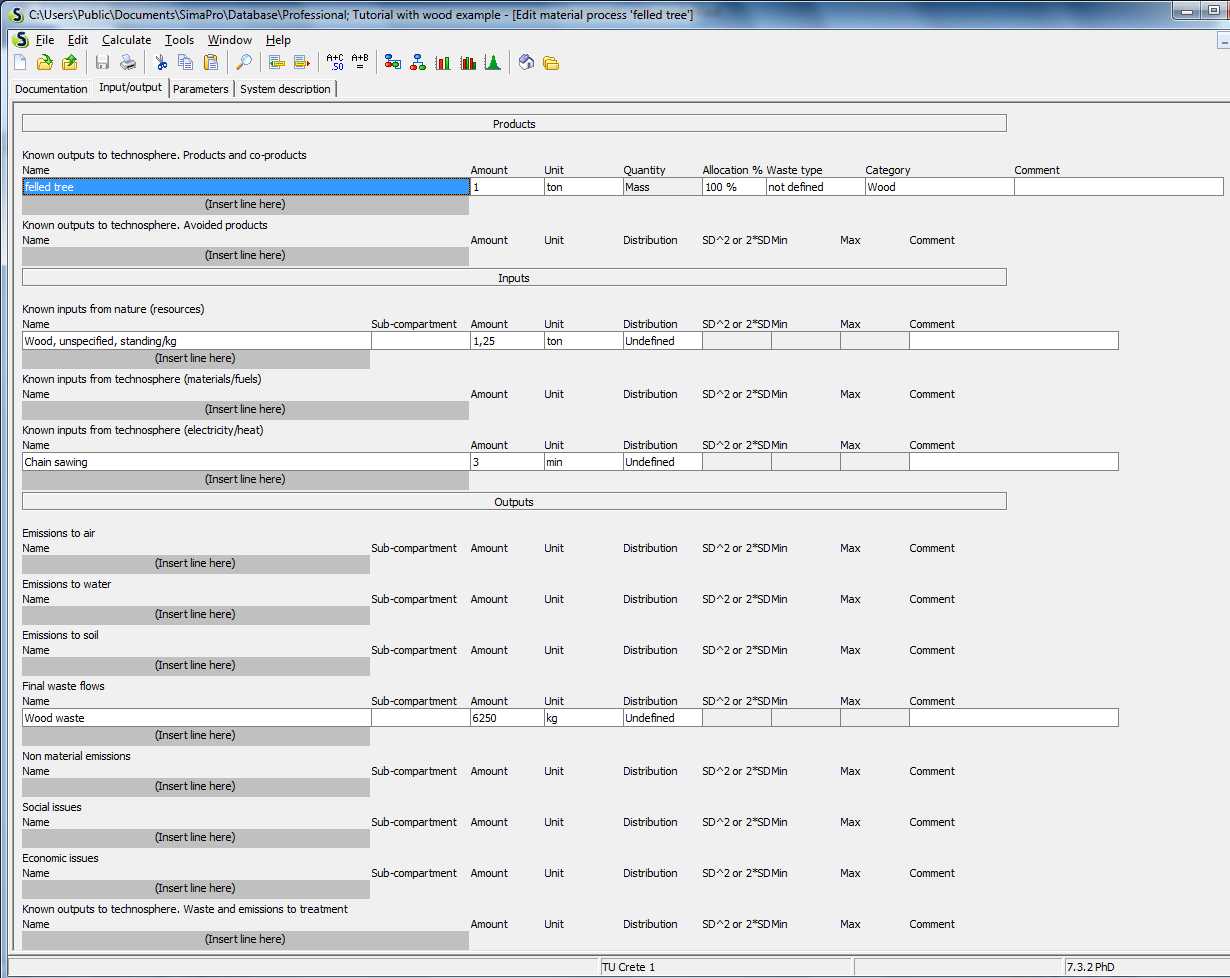Click the Cut scissors icon

tap(161, 63)
